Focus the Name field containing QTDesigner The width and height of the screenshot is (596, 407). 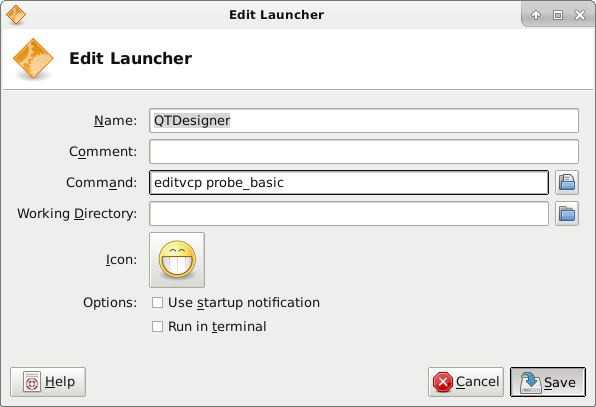(364, 120)
